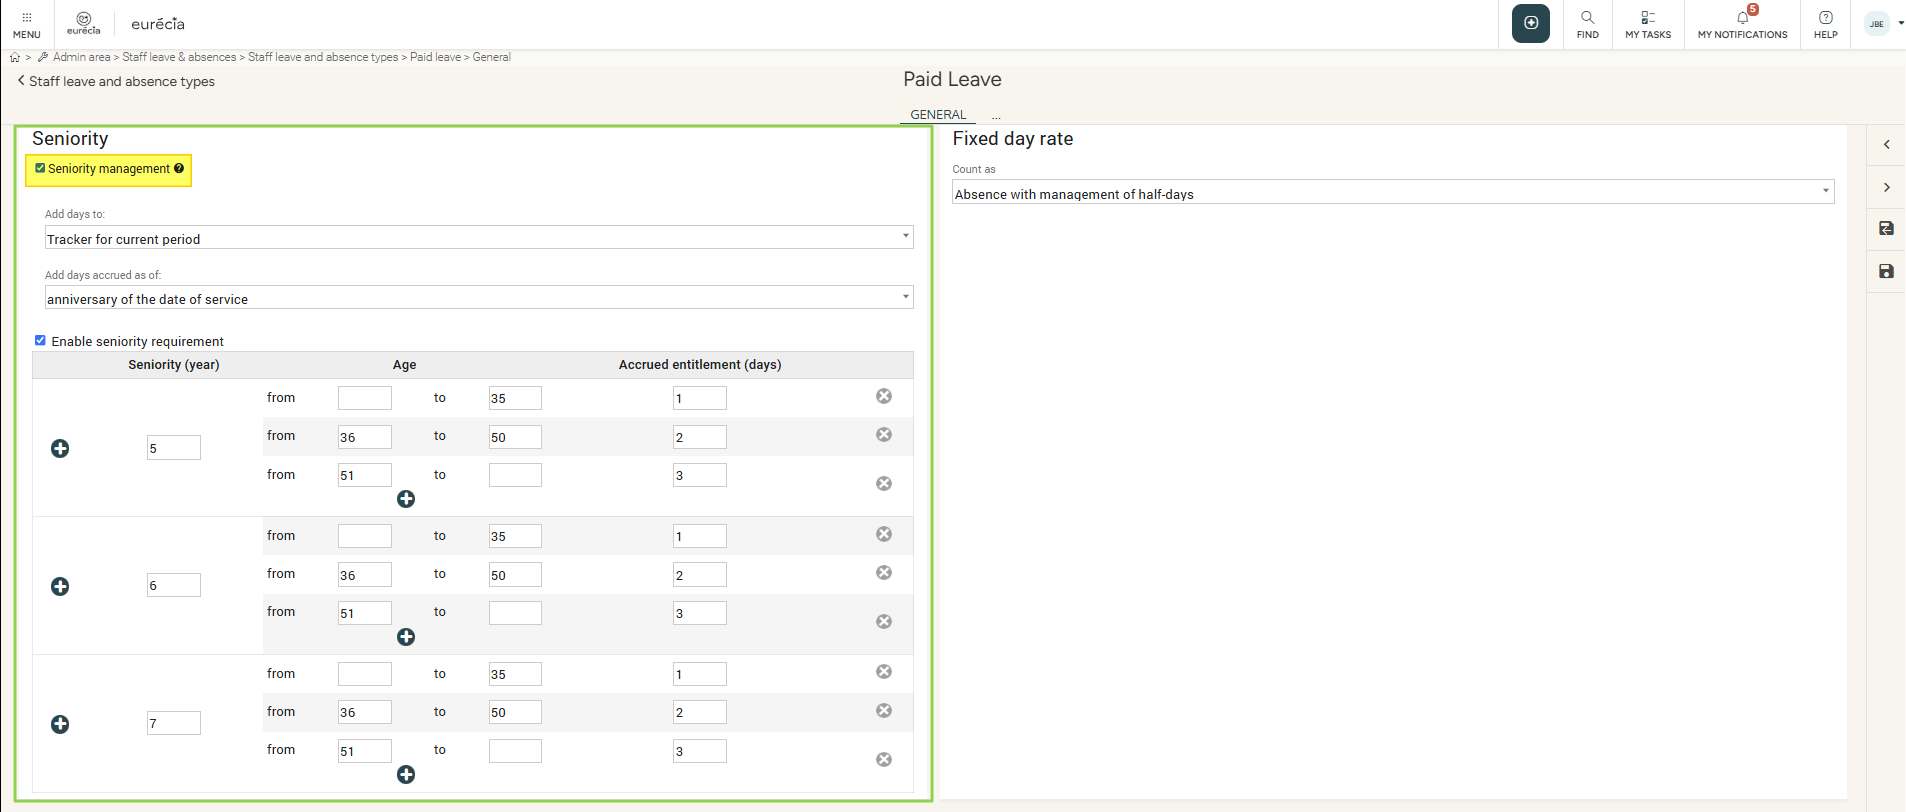
Task: Click the save-and-return icon in the right sidebar
Action: (x=1886, y=228)
